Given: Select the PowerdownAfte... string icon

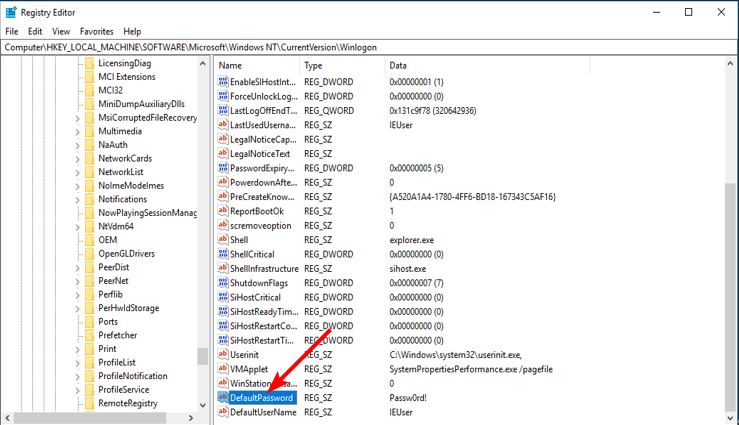Looking at the screenshot, I should point(223,182).
